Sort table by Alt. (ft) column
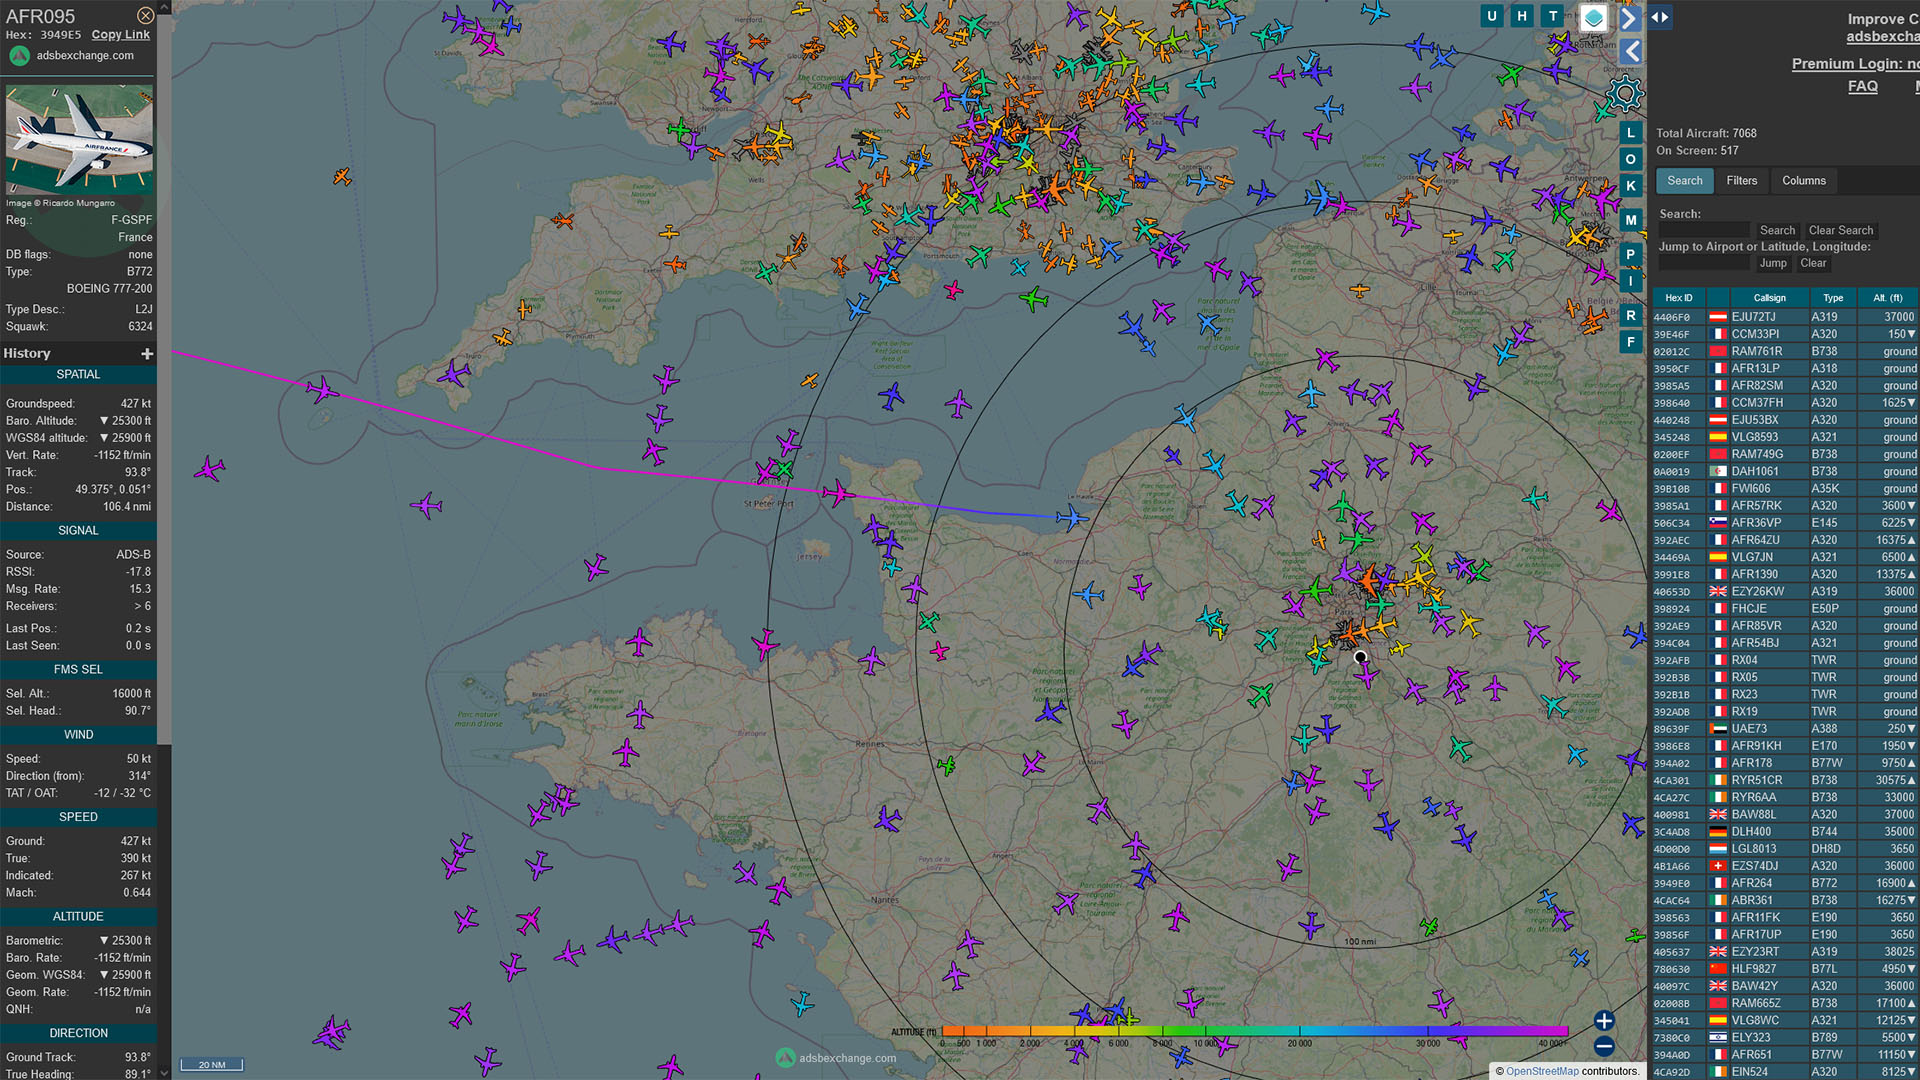The image size is (1920, 1080). point(1888,298)
